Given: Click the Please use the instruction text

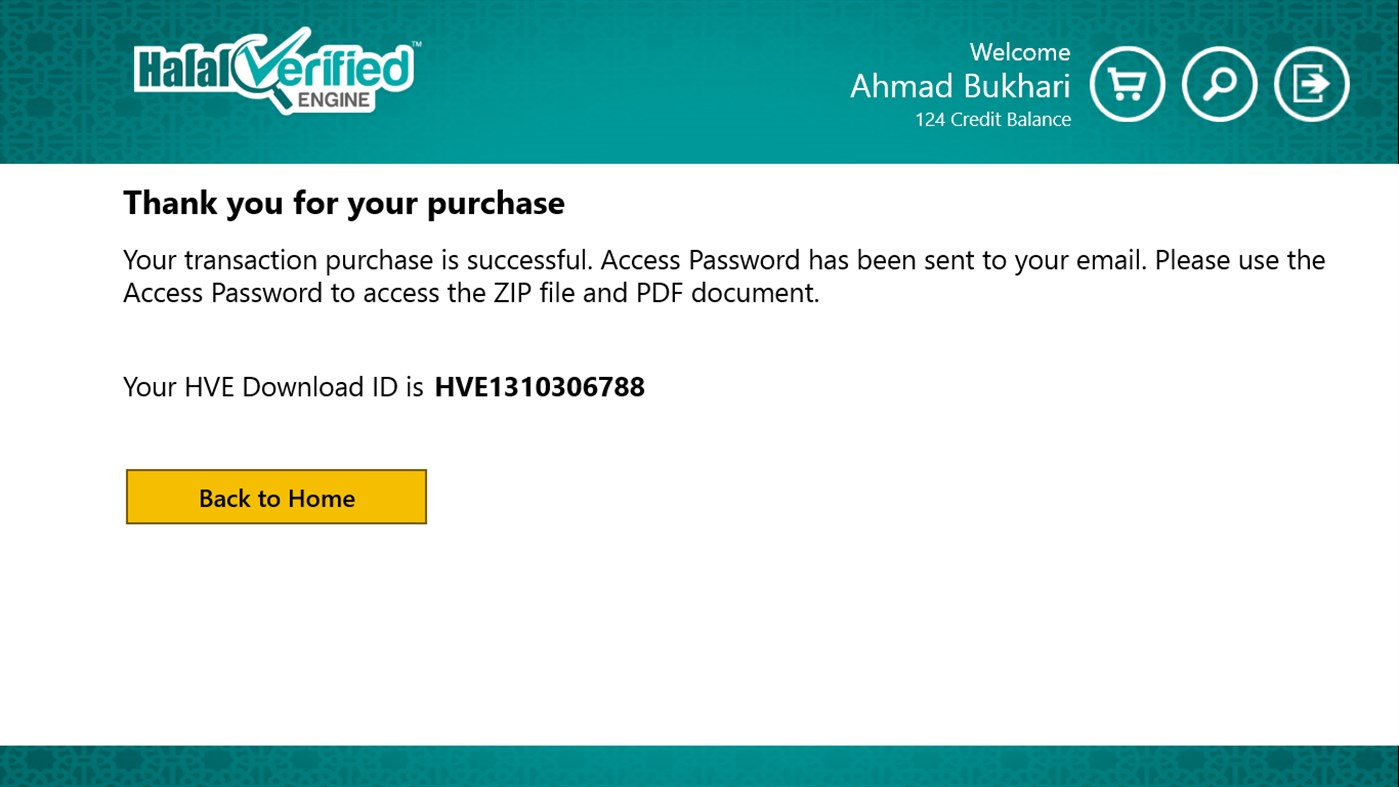Looking at the screenshot, I should (1239, 260).
